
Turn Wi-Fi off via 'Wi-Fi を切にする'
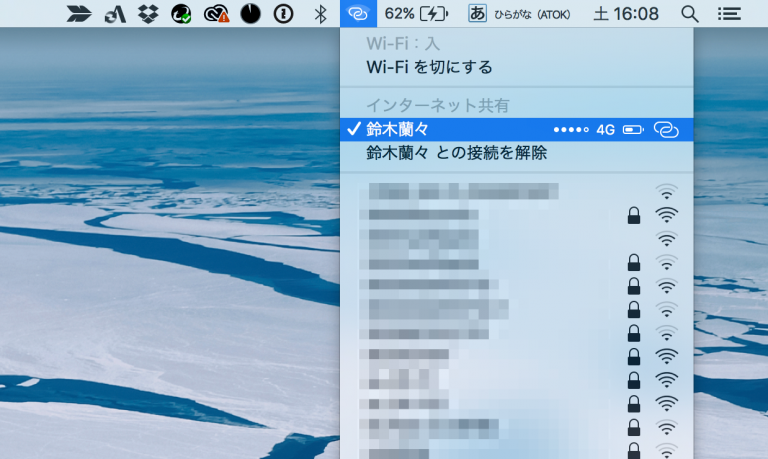pyautogui.click(x=430, y=67)
